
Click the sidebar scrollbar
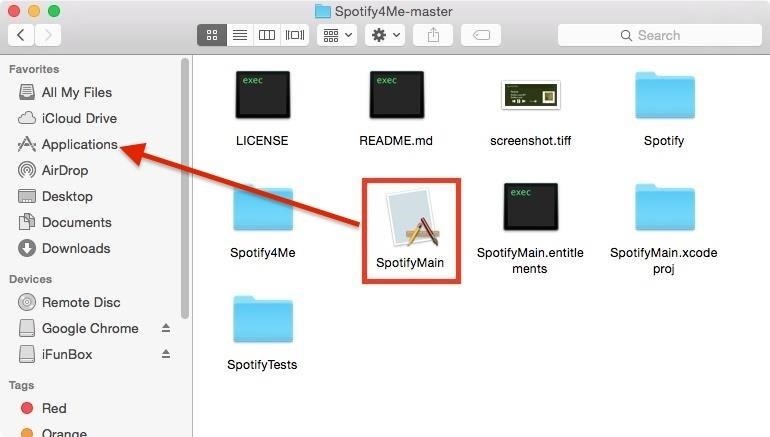click(x=185, y=189)
